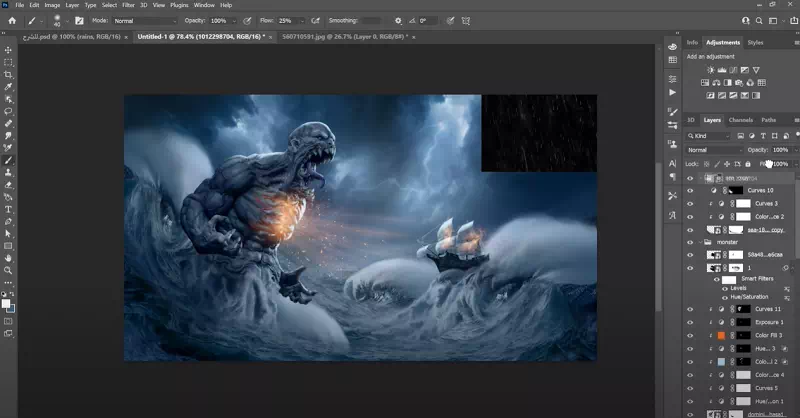Open the Filter menu

pos(128,5)
